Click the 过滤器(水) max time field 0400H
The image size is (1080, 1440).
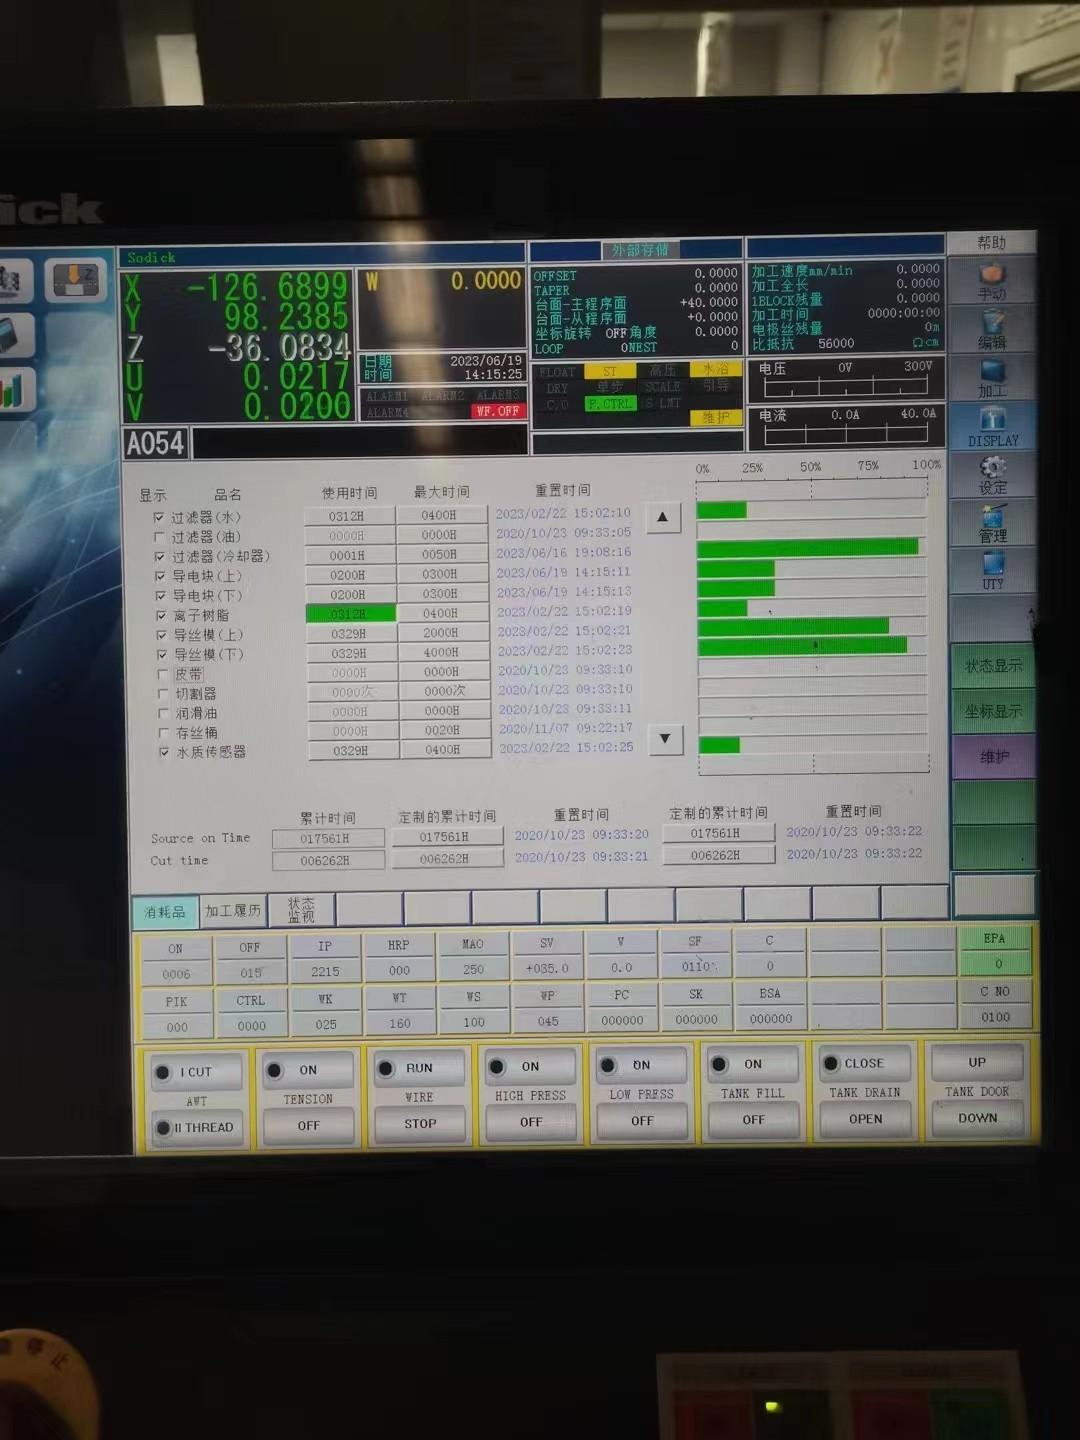(440, 515)
